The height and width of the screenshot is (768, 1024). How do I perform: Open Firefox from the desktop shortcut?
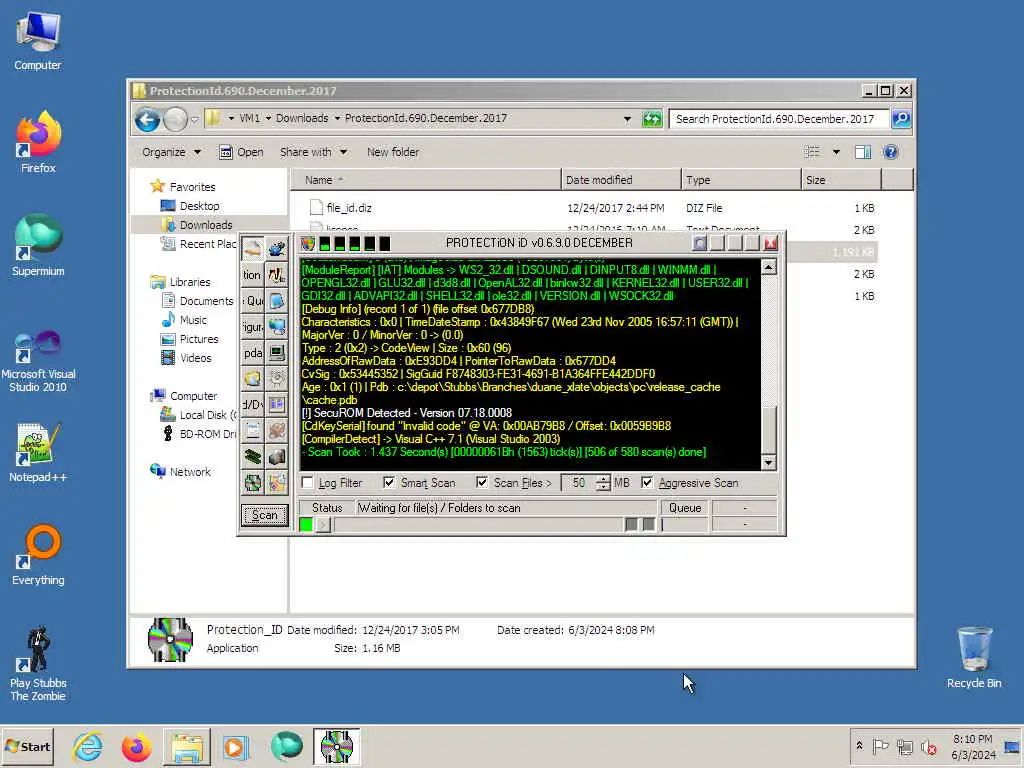tap(38, 142)
